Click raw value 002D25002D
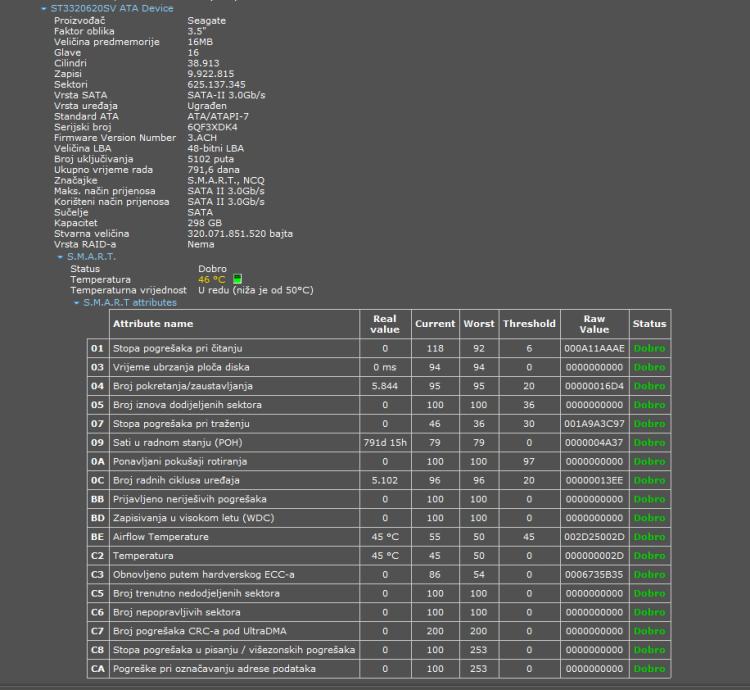Screen dimensions: 750x690 tap(594, 537)
